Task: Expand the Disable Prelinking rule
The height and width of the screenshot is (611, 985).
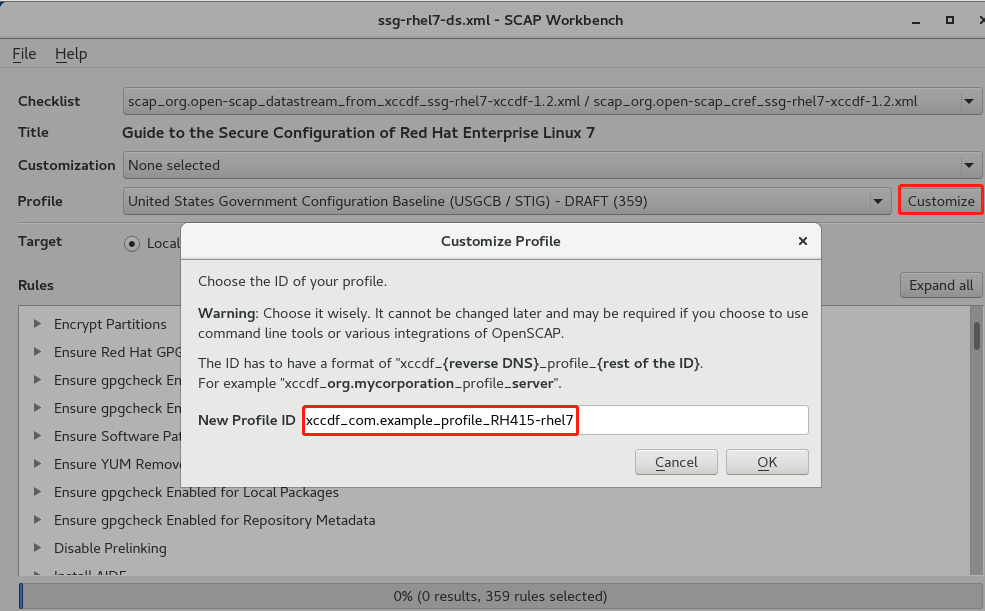Action: [38, 548]
